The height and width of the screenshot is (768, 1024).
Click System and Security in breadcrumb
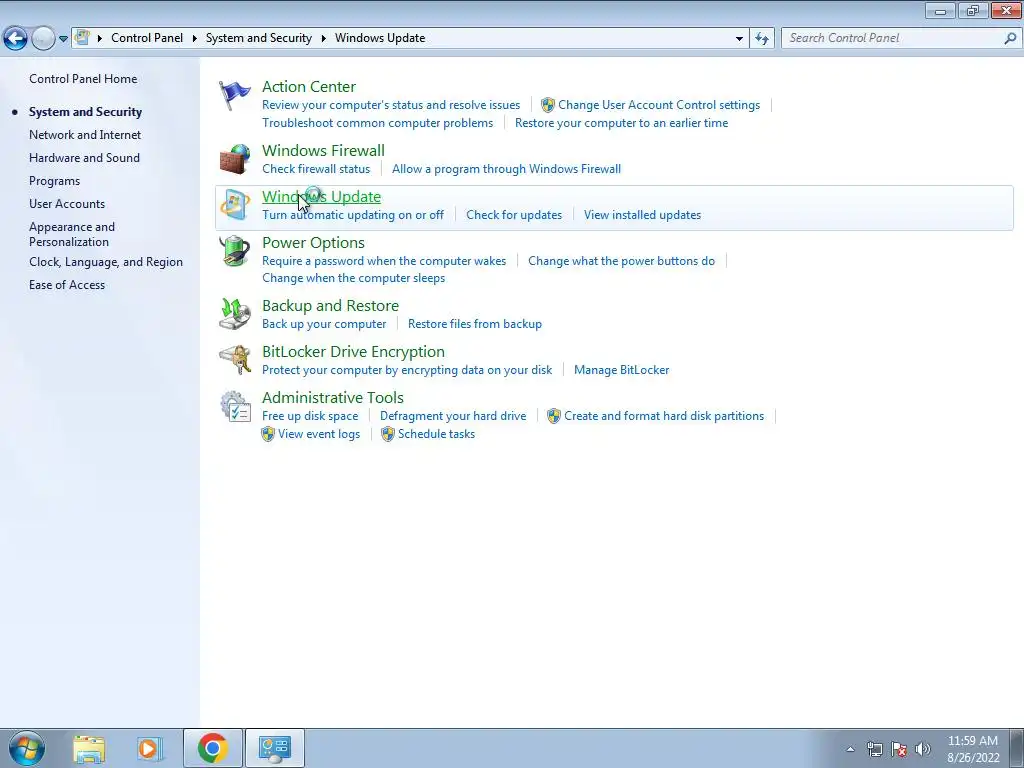(259, 38)
